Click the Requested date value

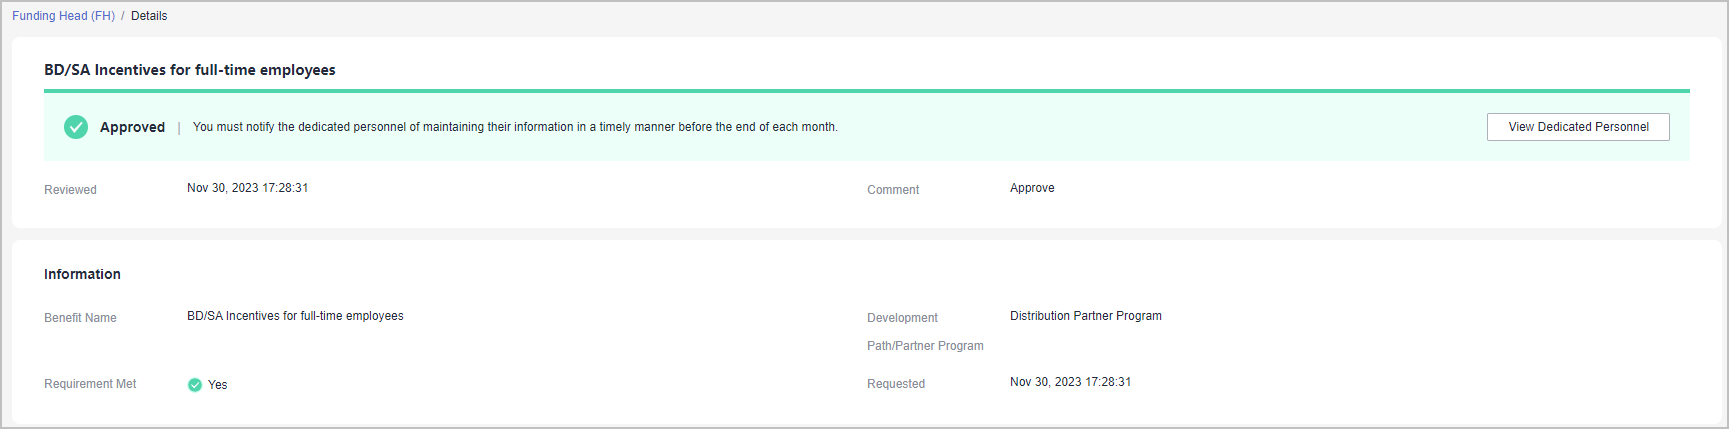[1070, 382]
